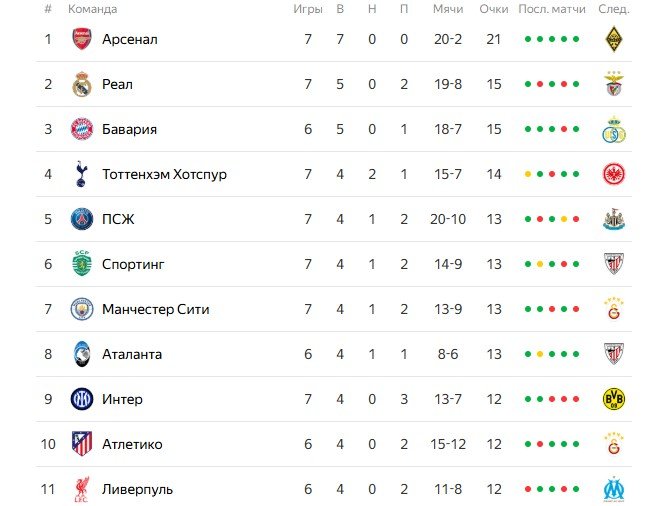Click the Atalanta crest icon
Screen dimensions: 650x506
coord(81,354)
